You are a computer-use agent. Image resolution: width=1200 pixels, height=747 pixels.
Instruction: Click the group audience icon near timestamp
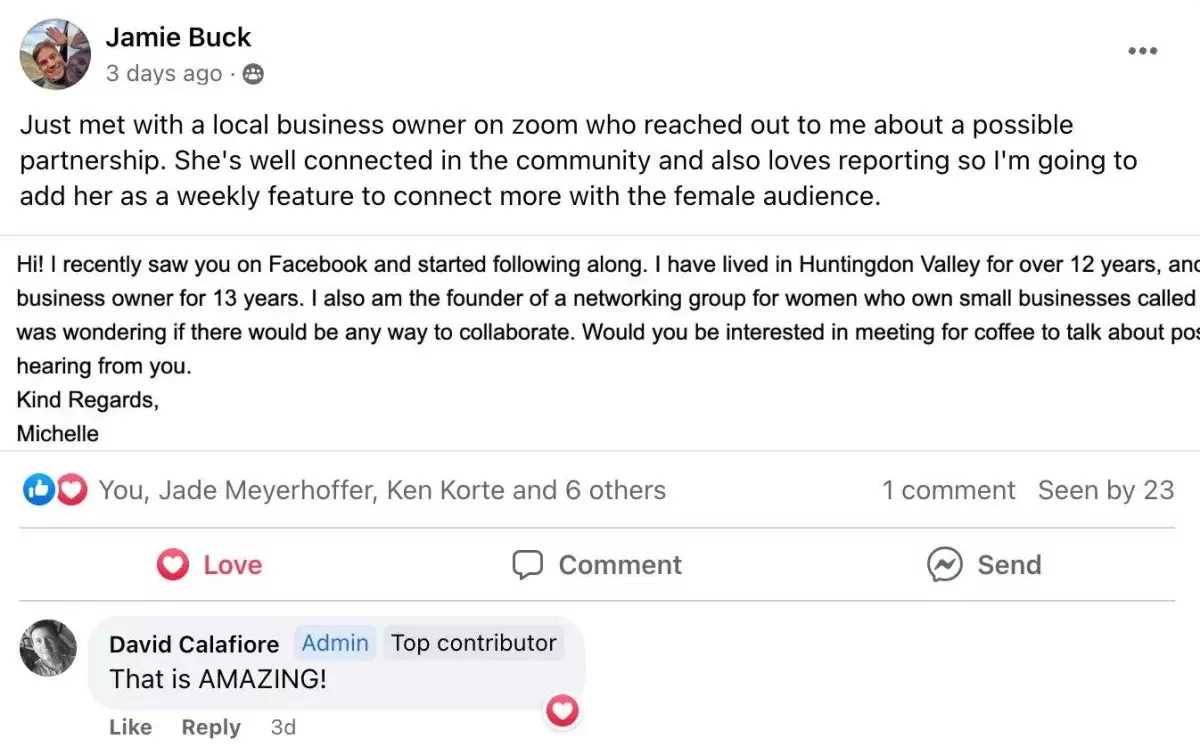pyautogui.click(x=253, y=74)
